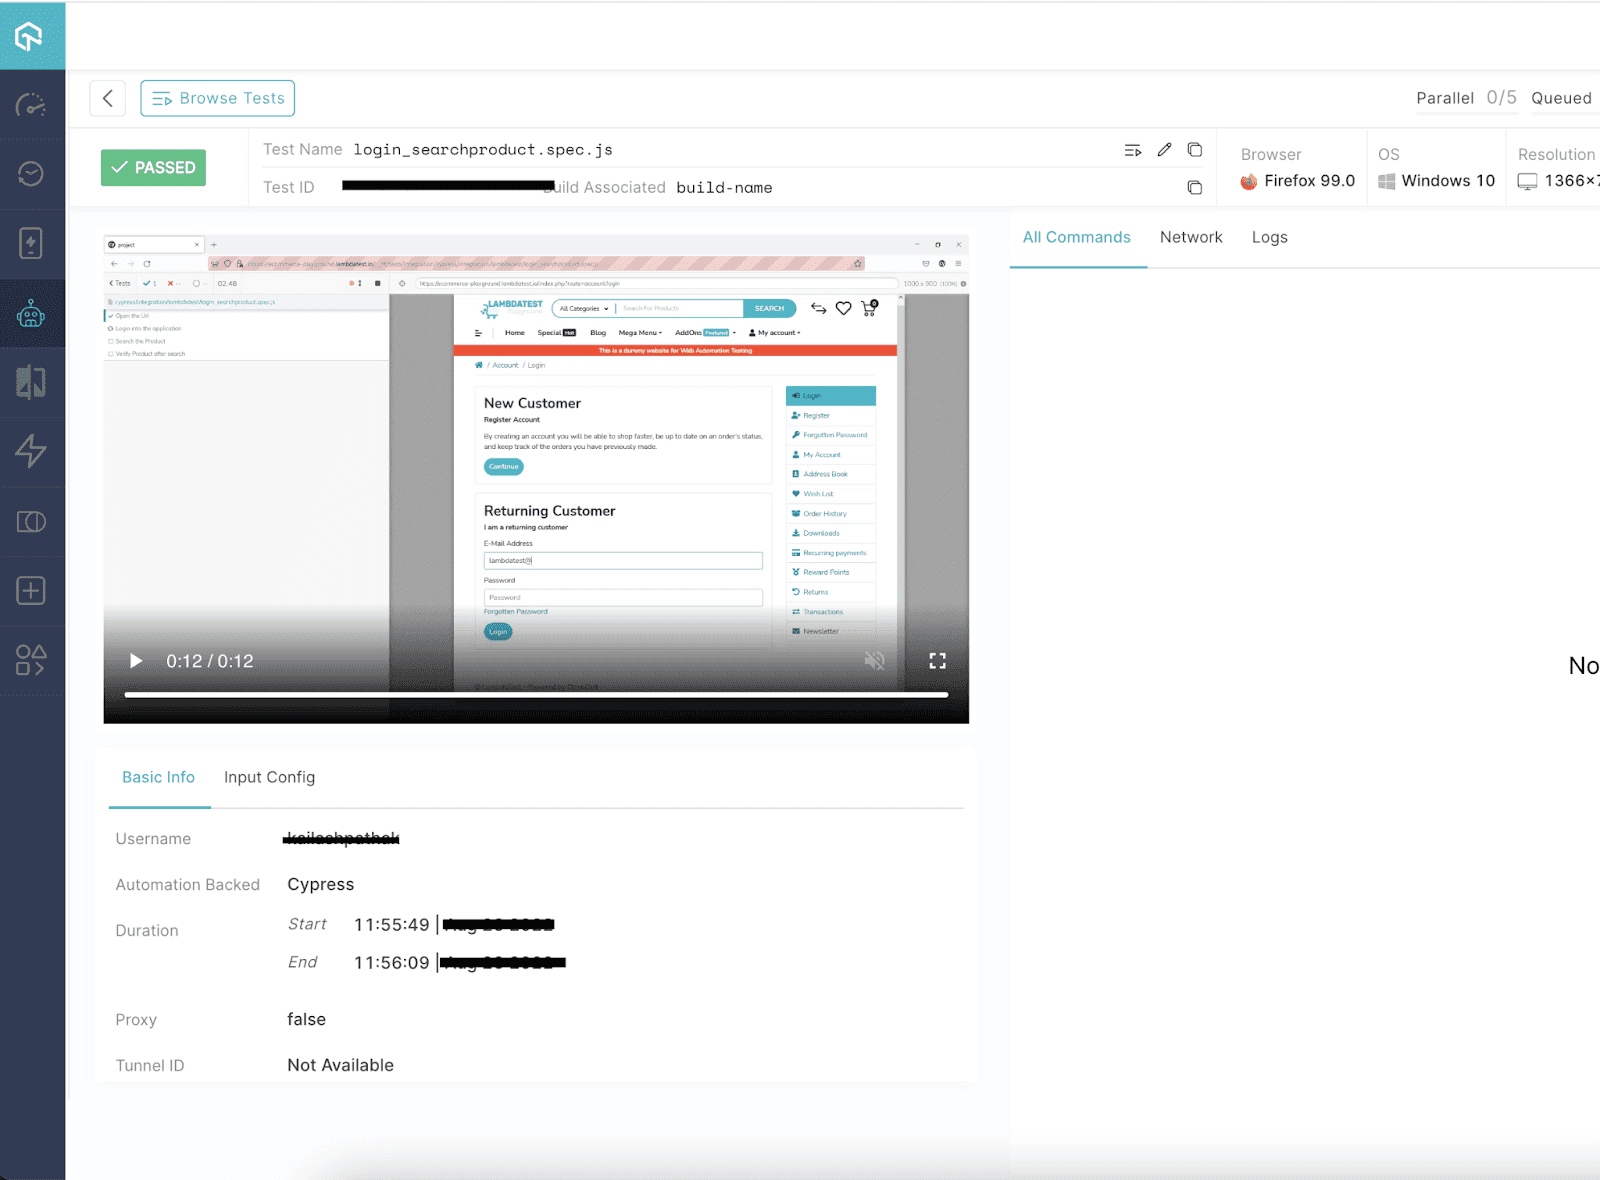Click the pencil edit icon near test name
Screen dimensions: 1600x1180
coord(1164,150)
